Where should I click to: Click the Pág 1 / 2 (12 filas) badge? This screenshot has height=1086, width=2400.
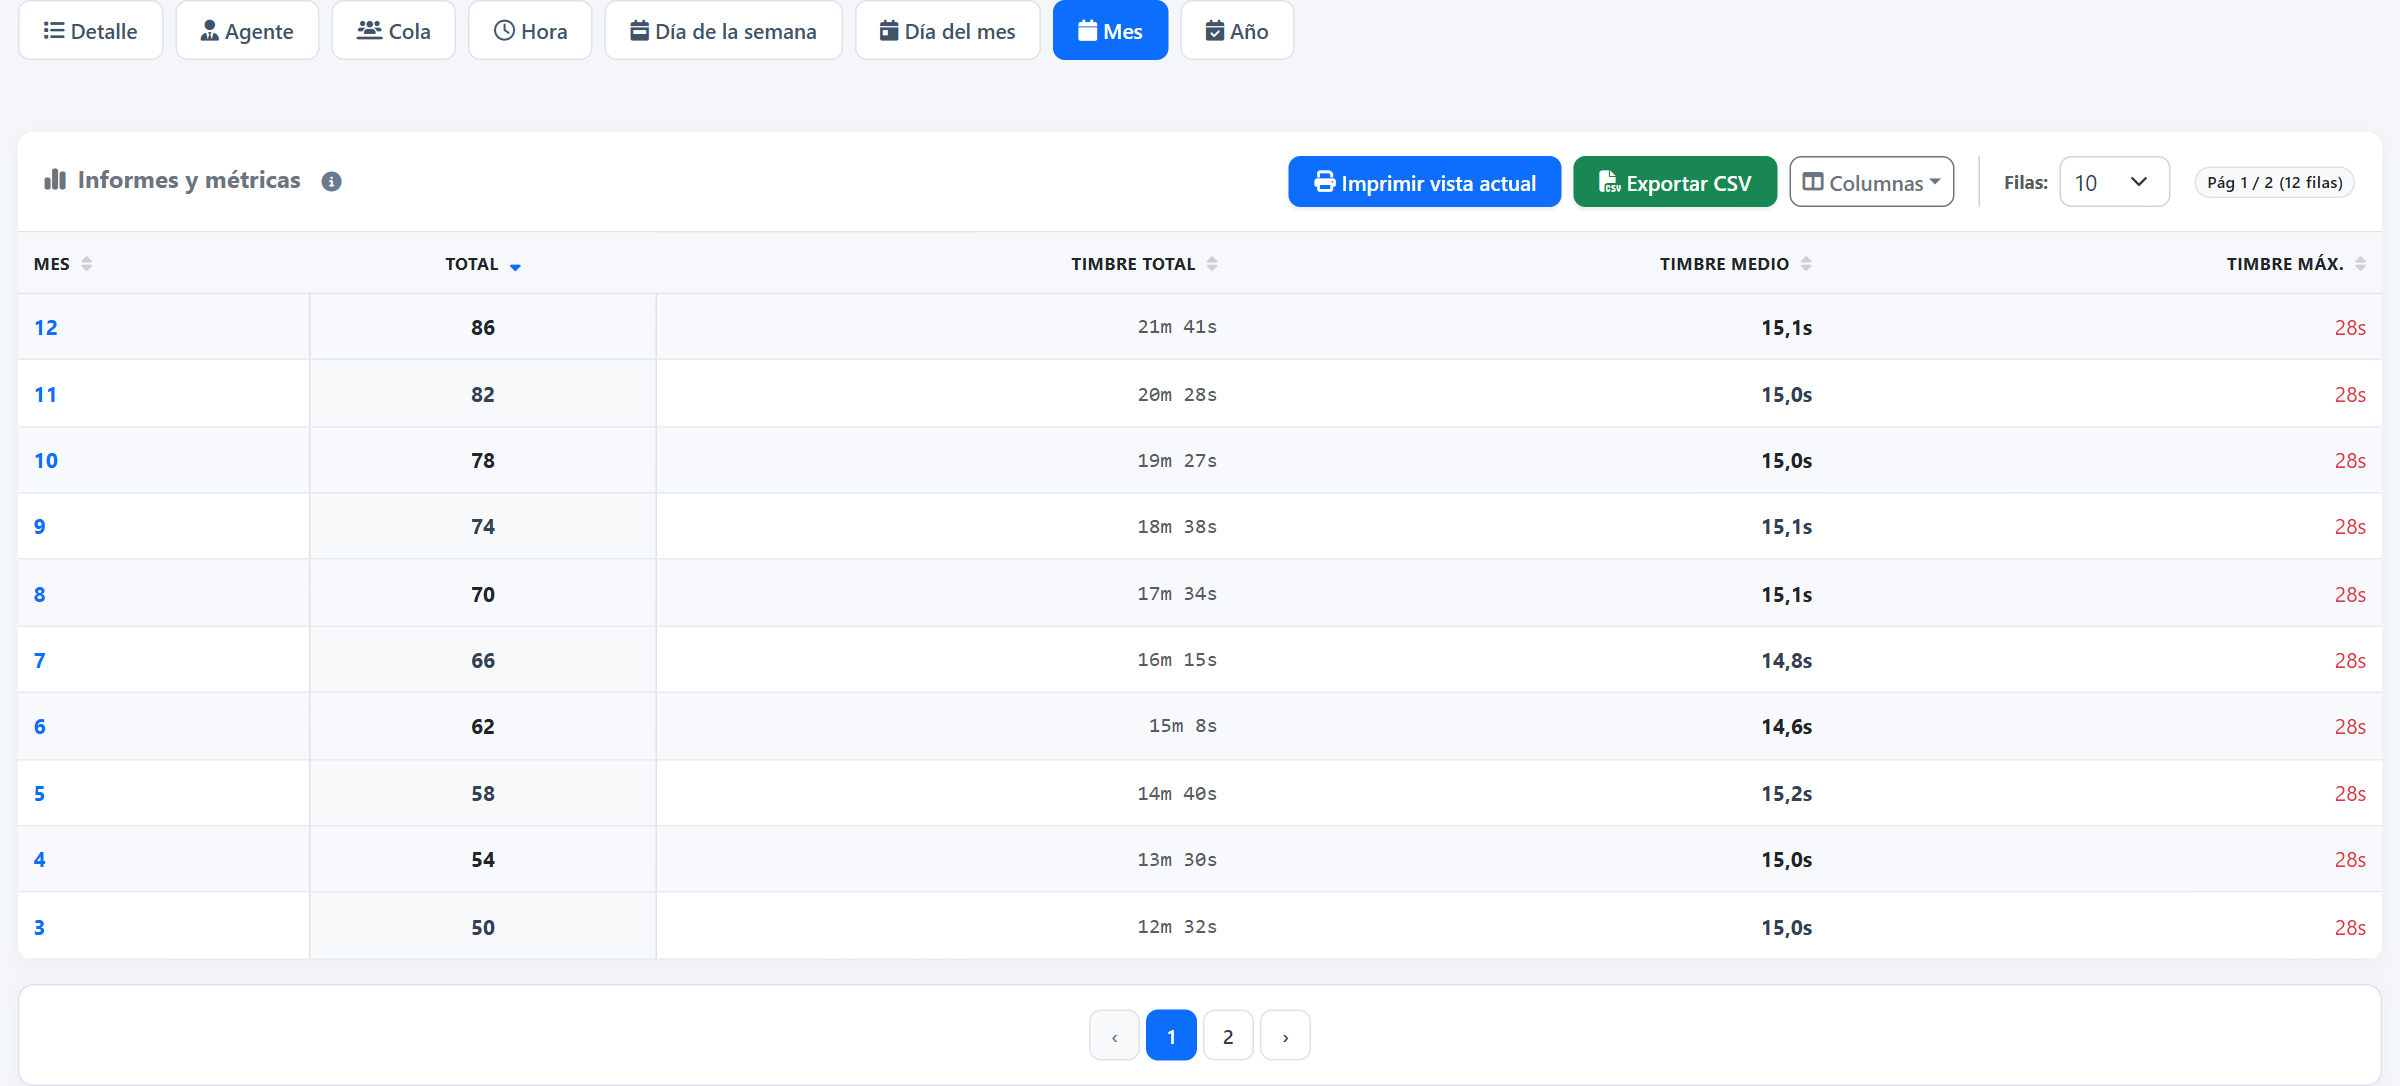click(x=2275, y=182)
